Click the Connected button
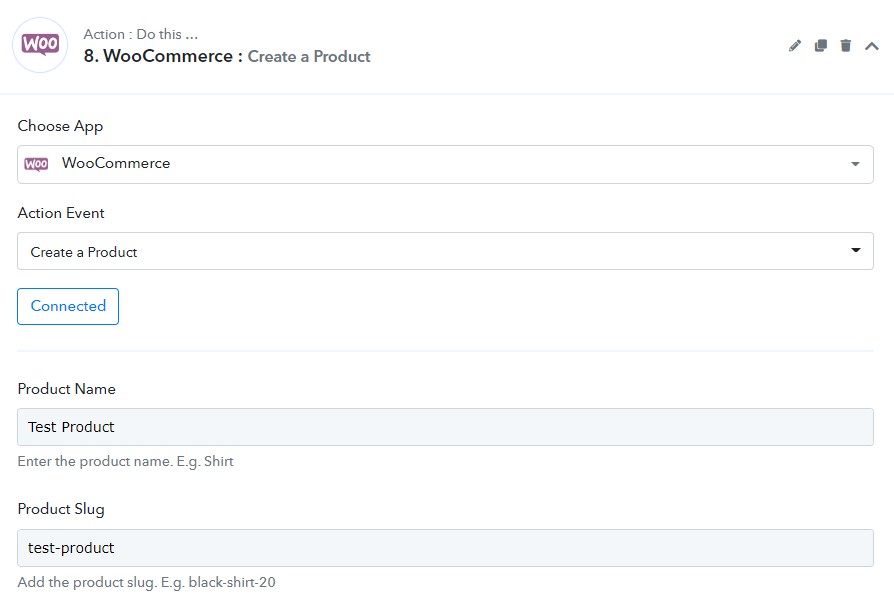This screenshot has width=894, height=599. coord(68,306)
